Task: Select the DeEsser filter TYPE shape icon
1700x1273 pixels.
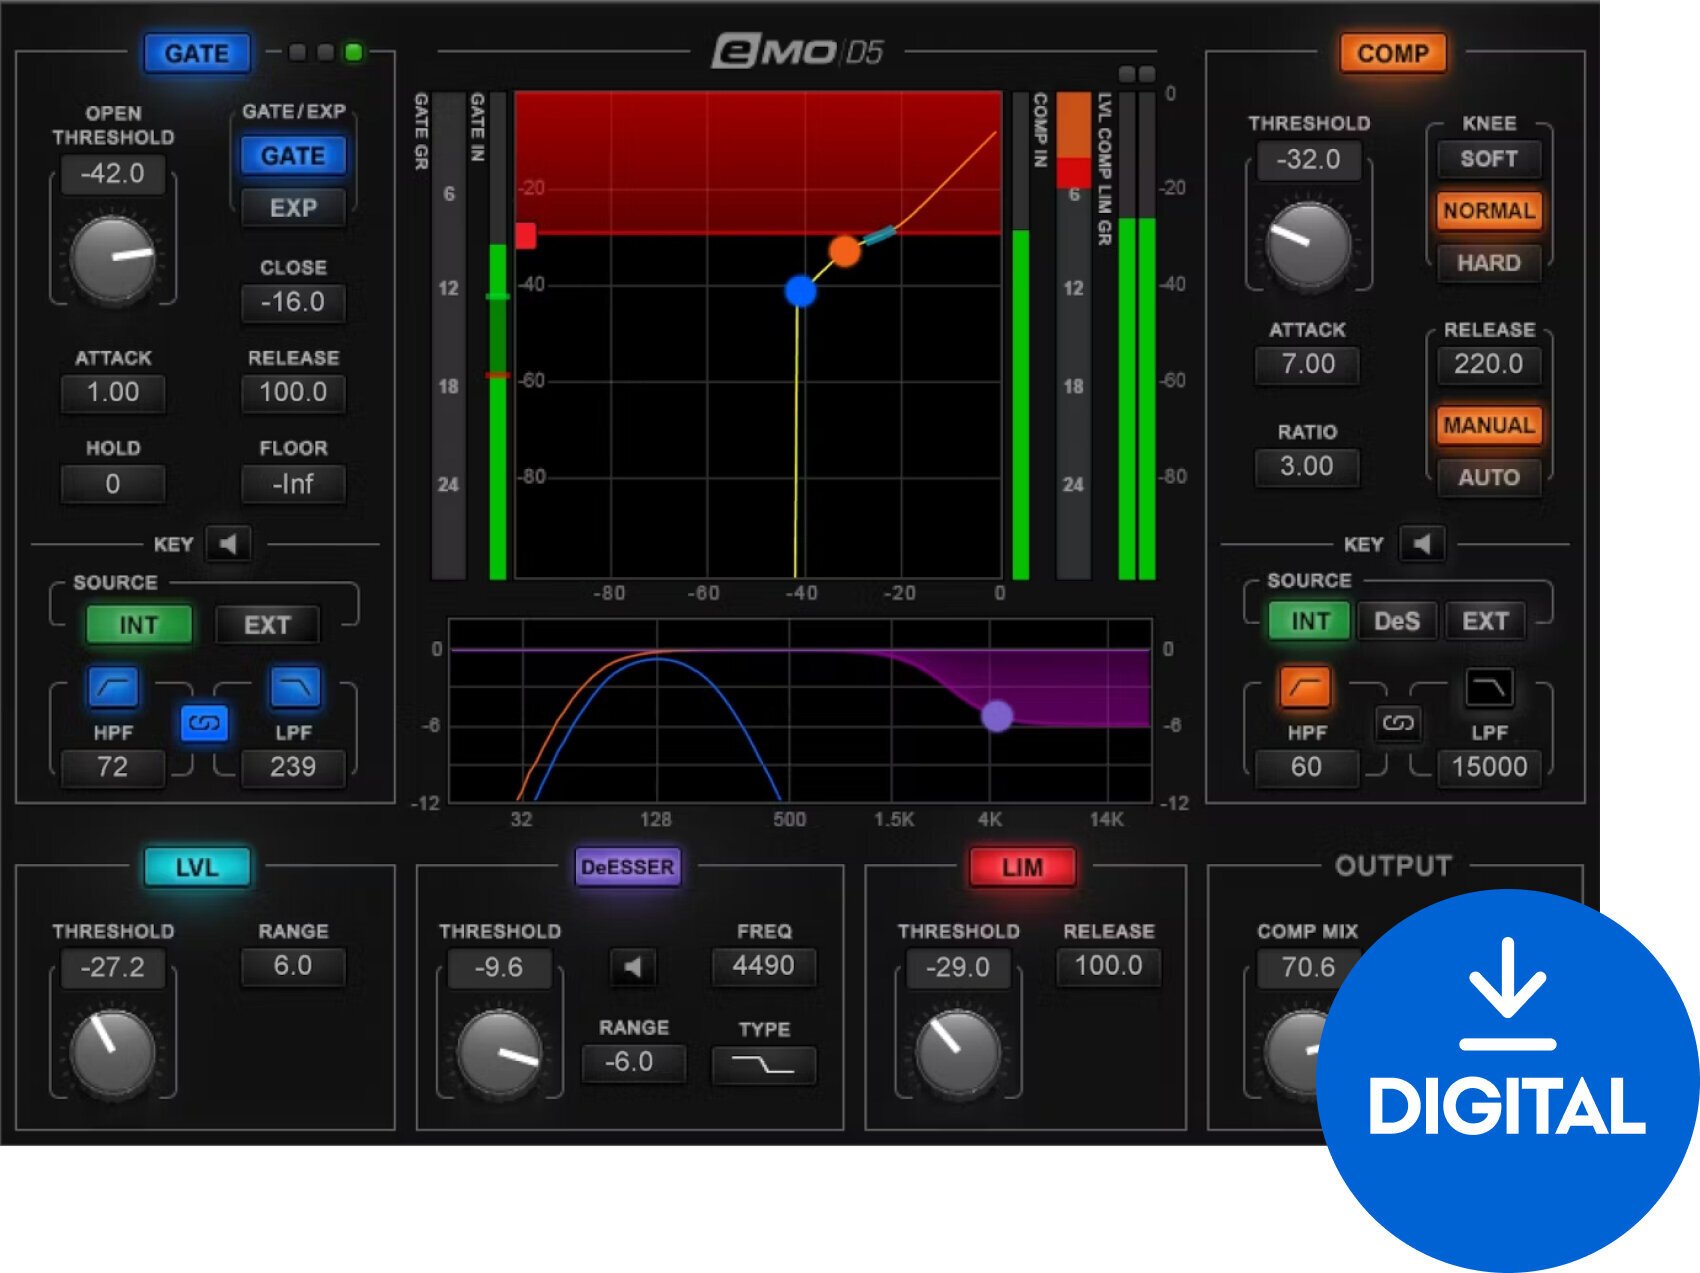Action: [x=765, y=1063]
